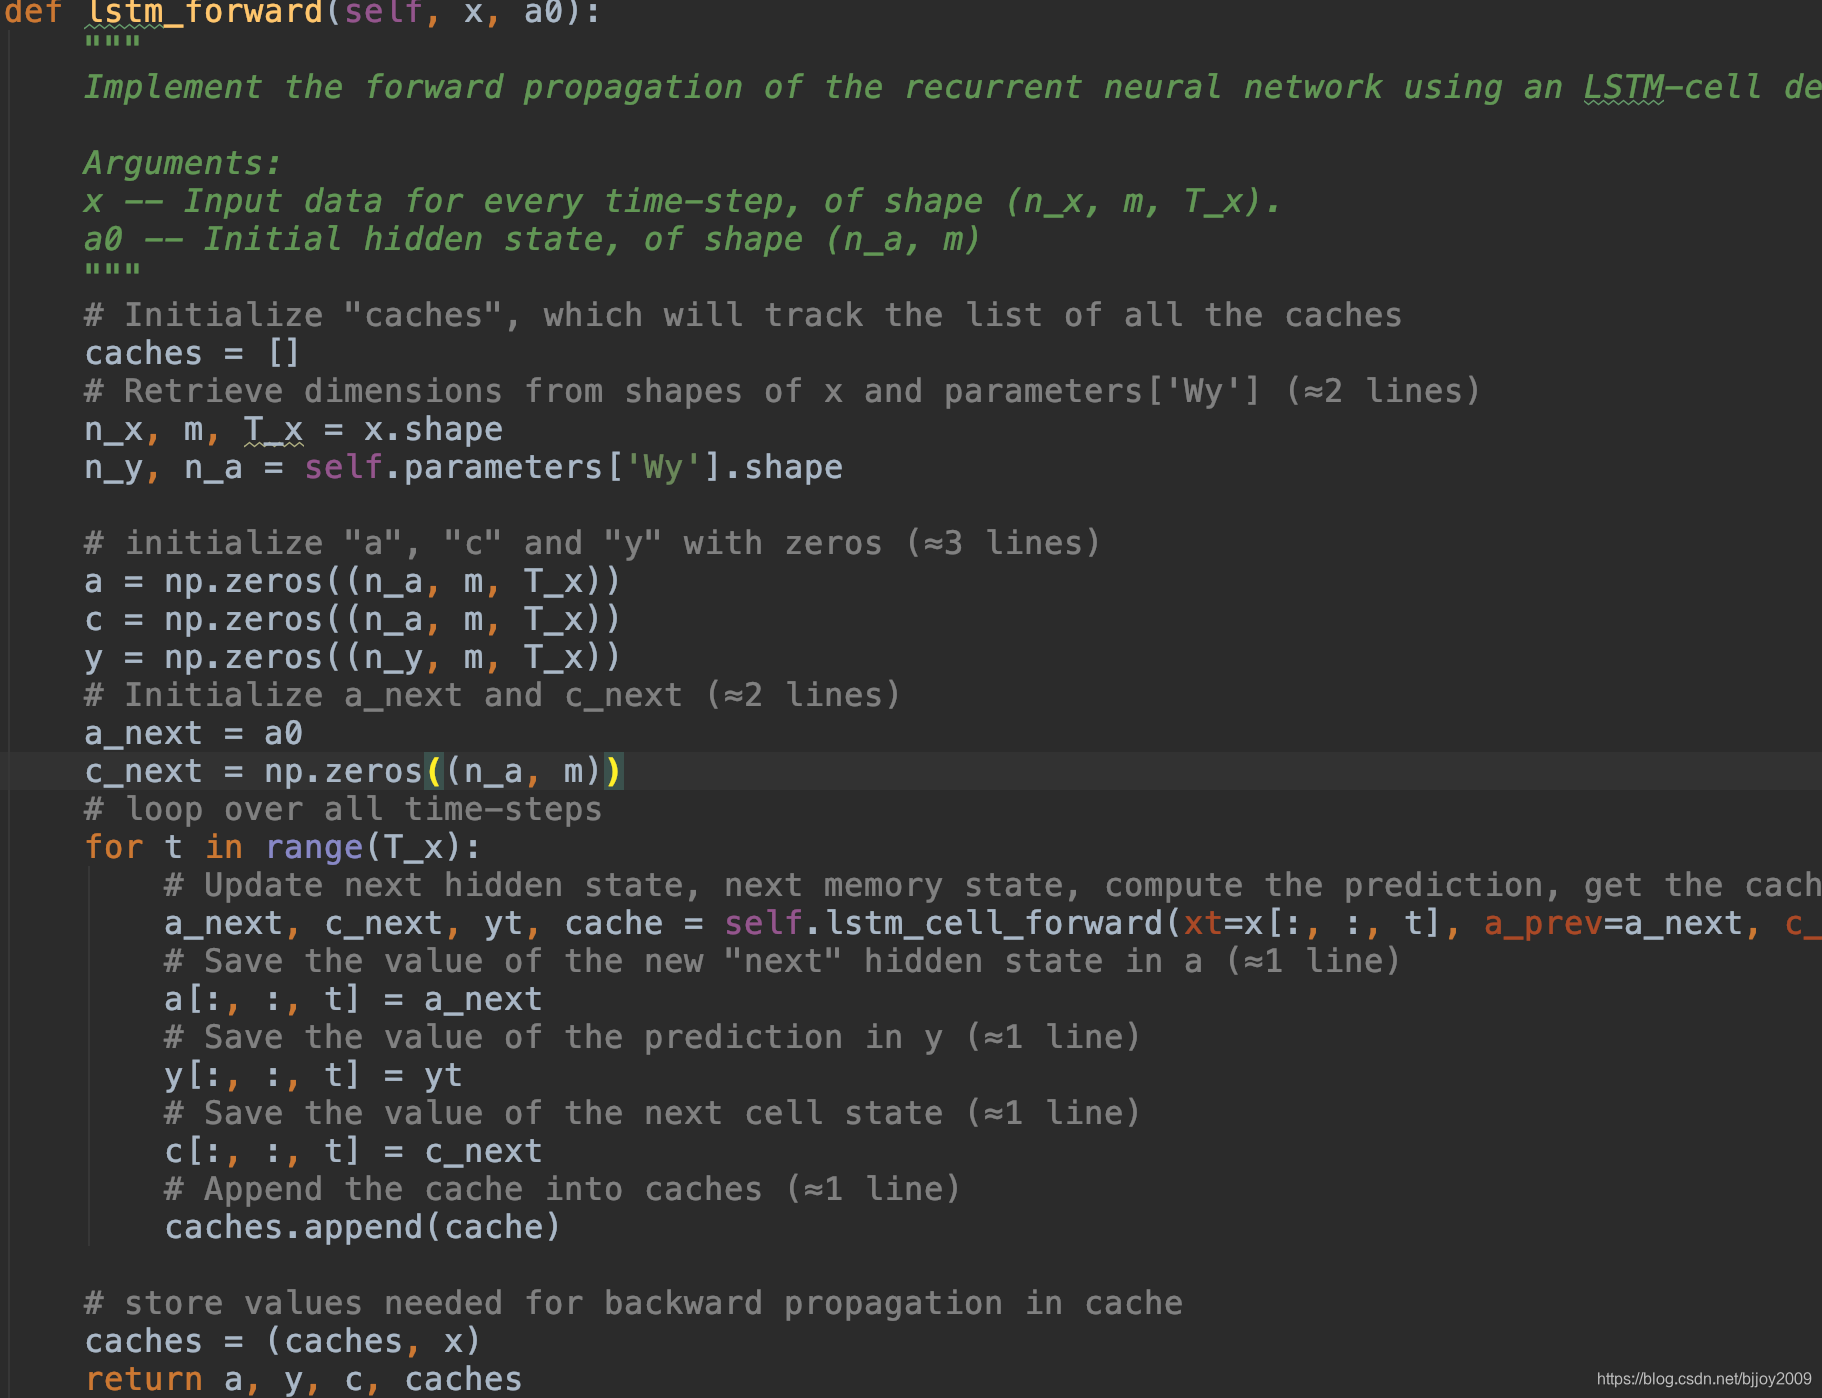This screenshot has height=1398, width=1822.
Task: Click the 'return a, y, c, caches' line
Action: pyautogui.click(x=304, y=1379)
